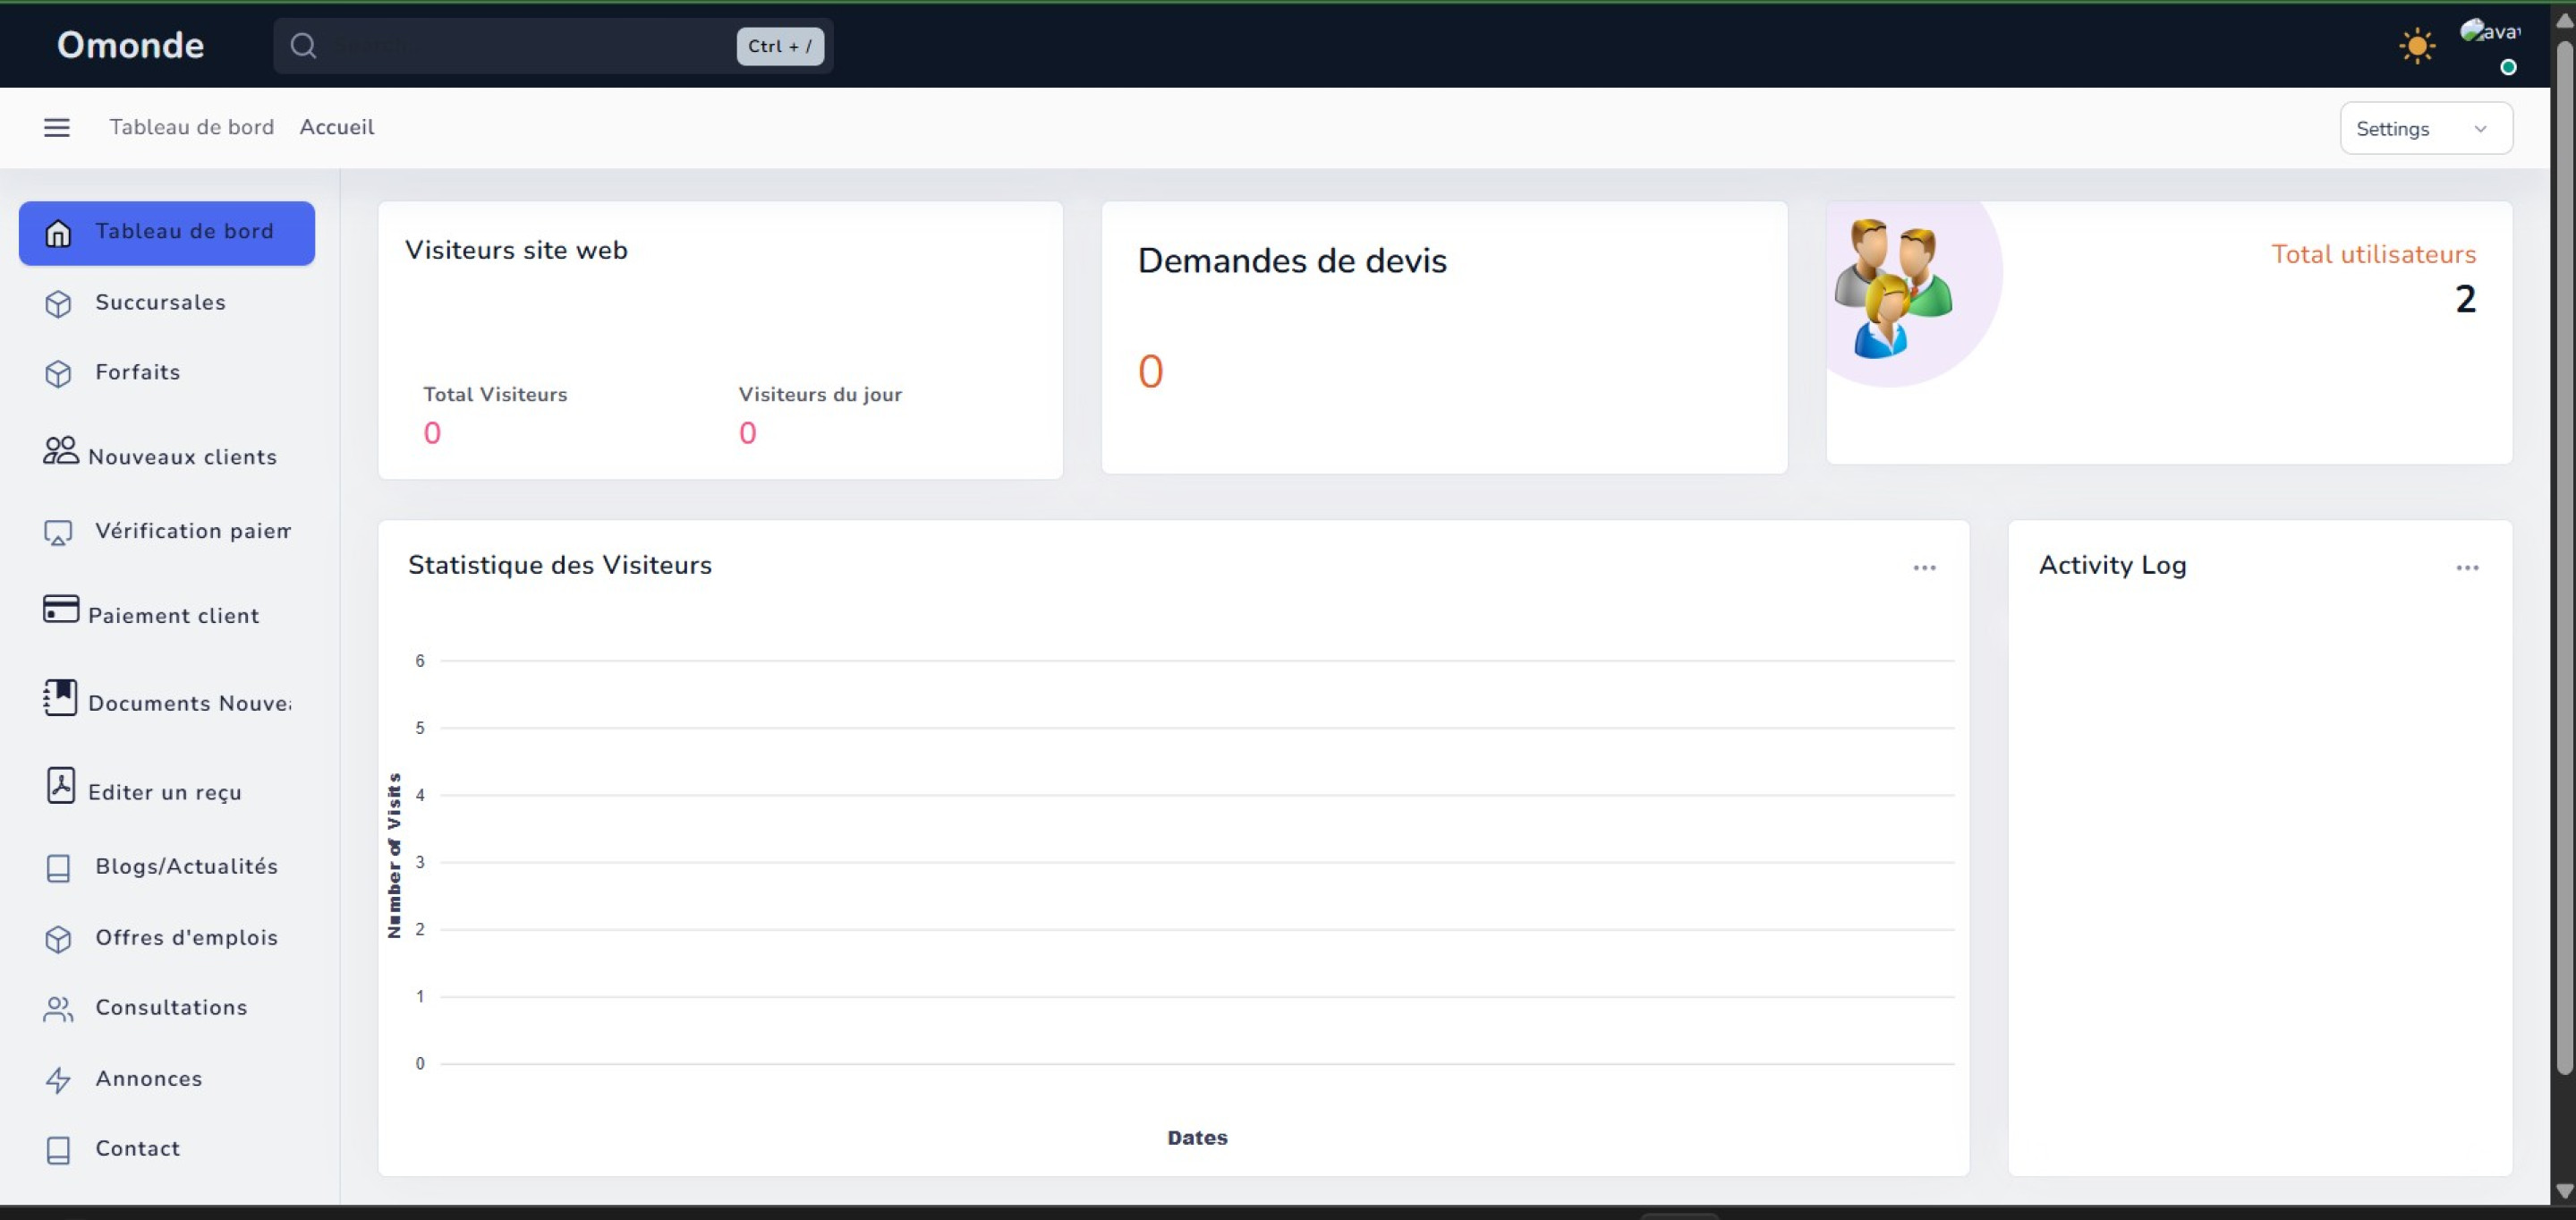Open Consultations from the sidebar
This screenshot has height=1220, width=2576.
(171, 1007)
